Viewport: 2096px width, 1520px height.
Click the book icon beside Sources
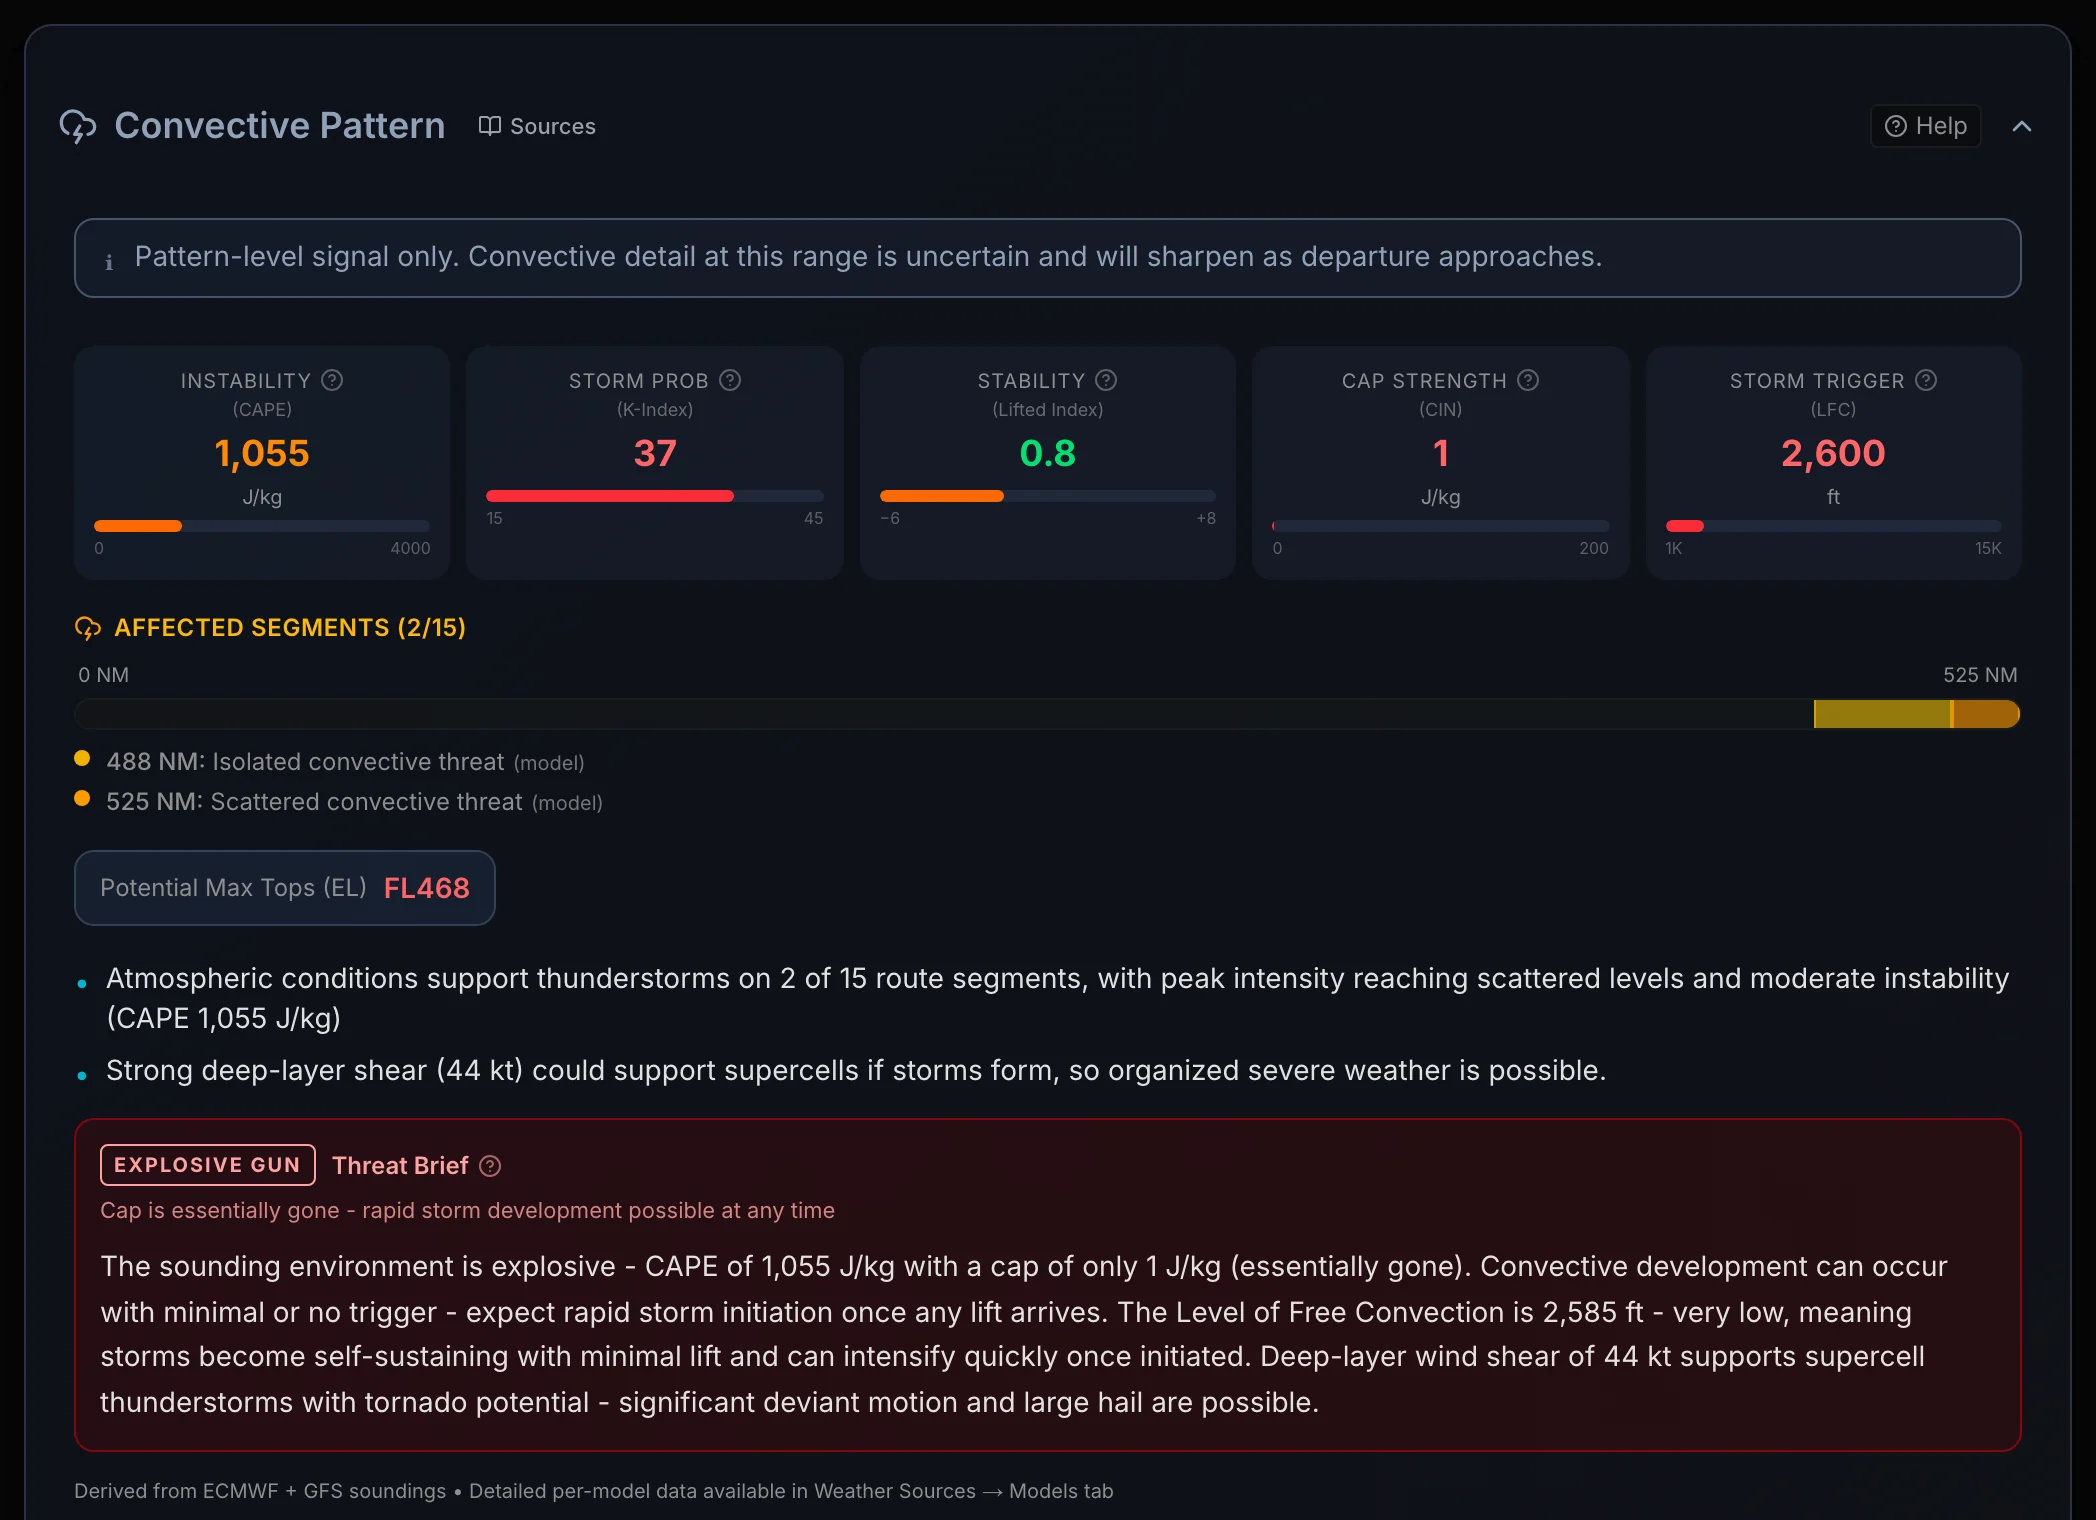click(489, 125)
